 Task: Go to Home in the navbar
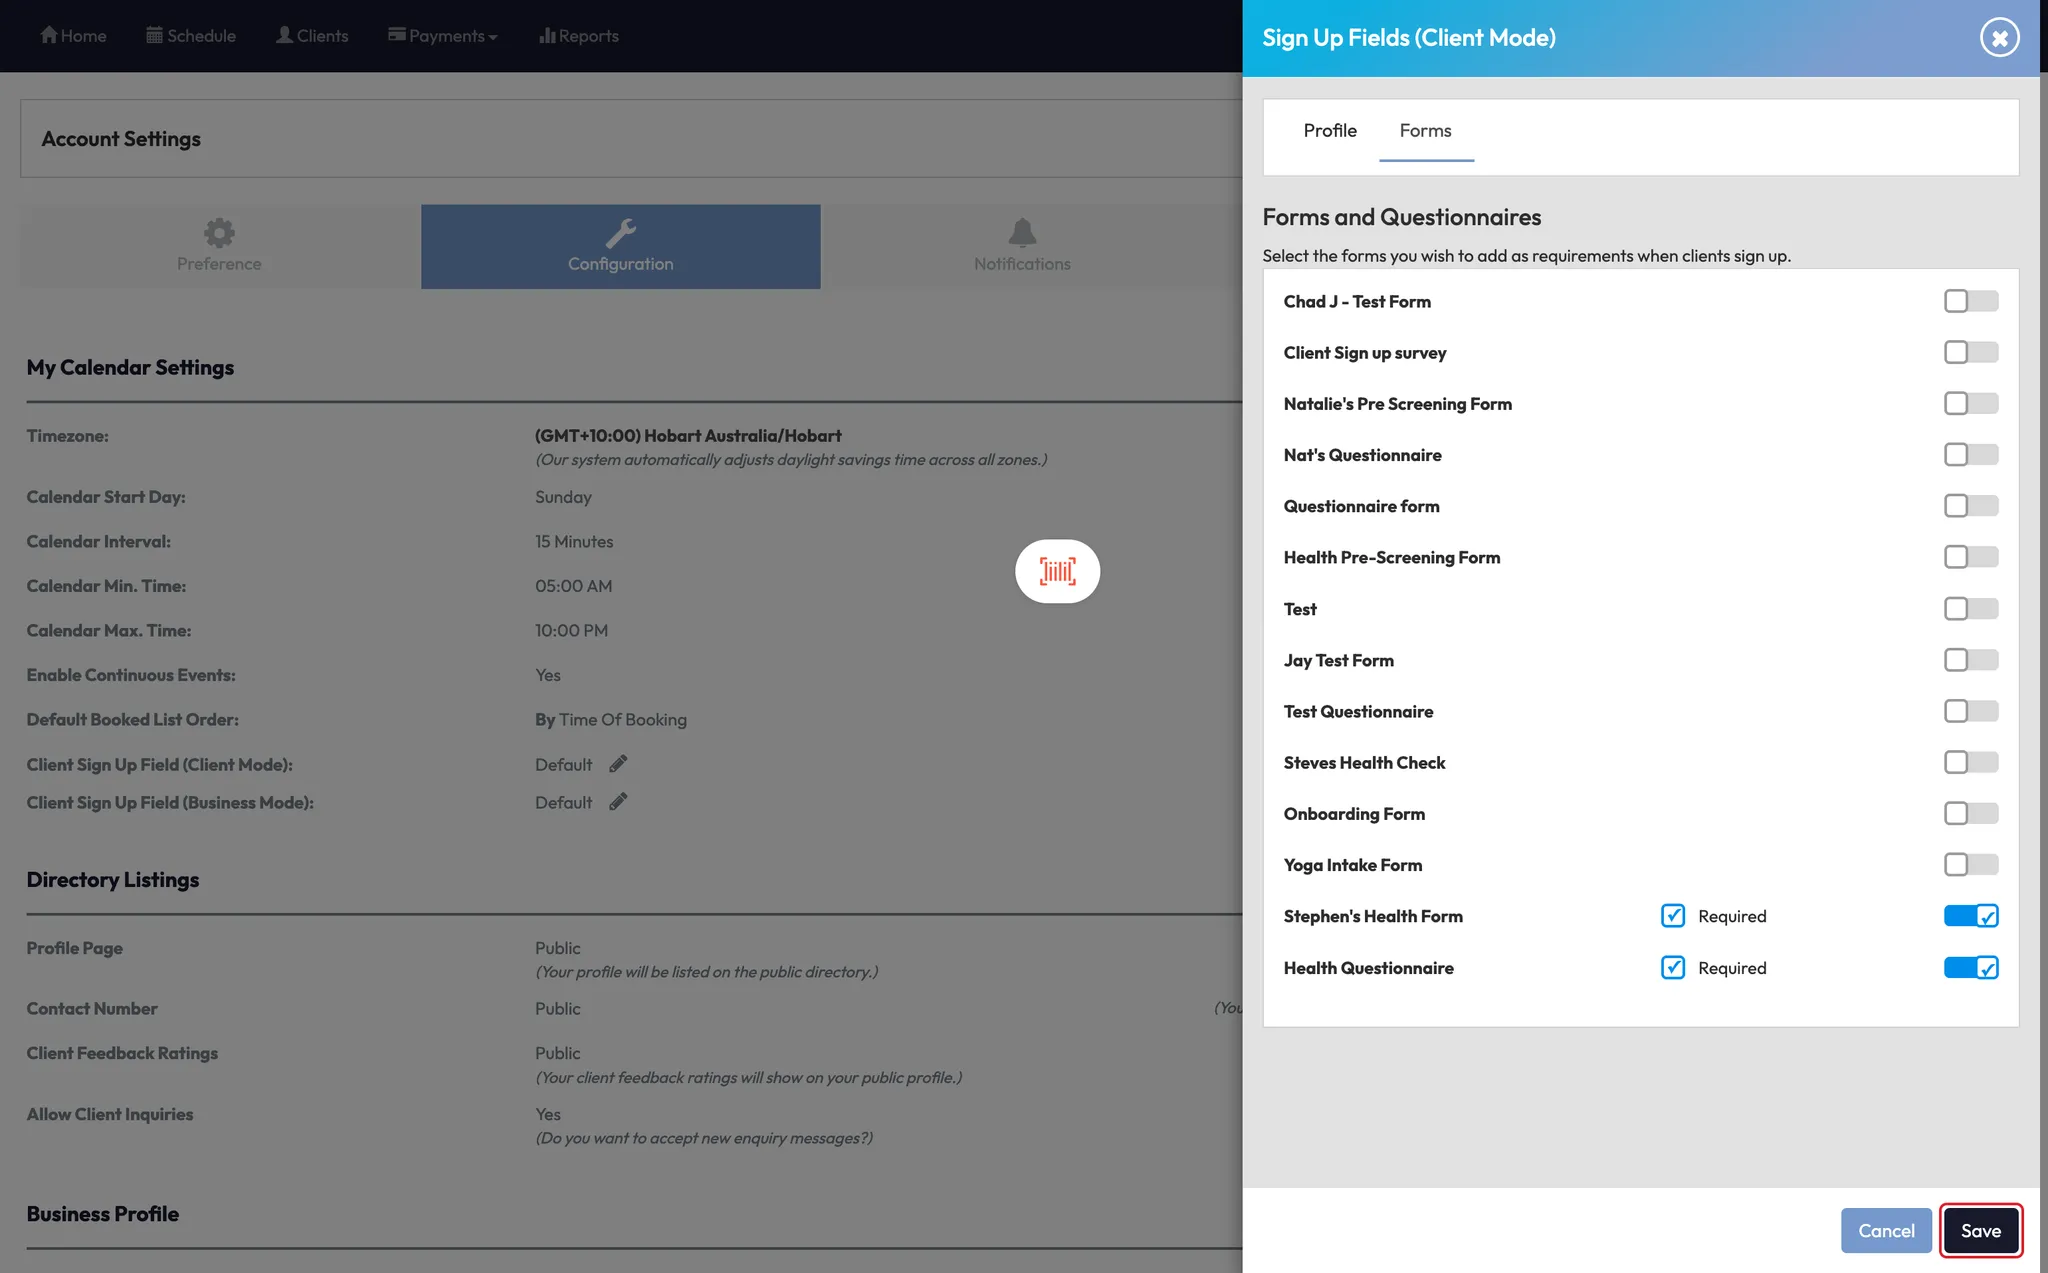(73, 36)
